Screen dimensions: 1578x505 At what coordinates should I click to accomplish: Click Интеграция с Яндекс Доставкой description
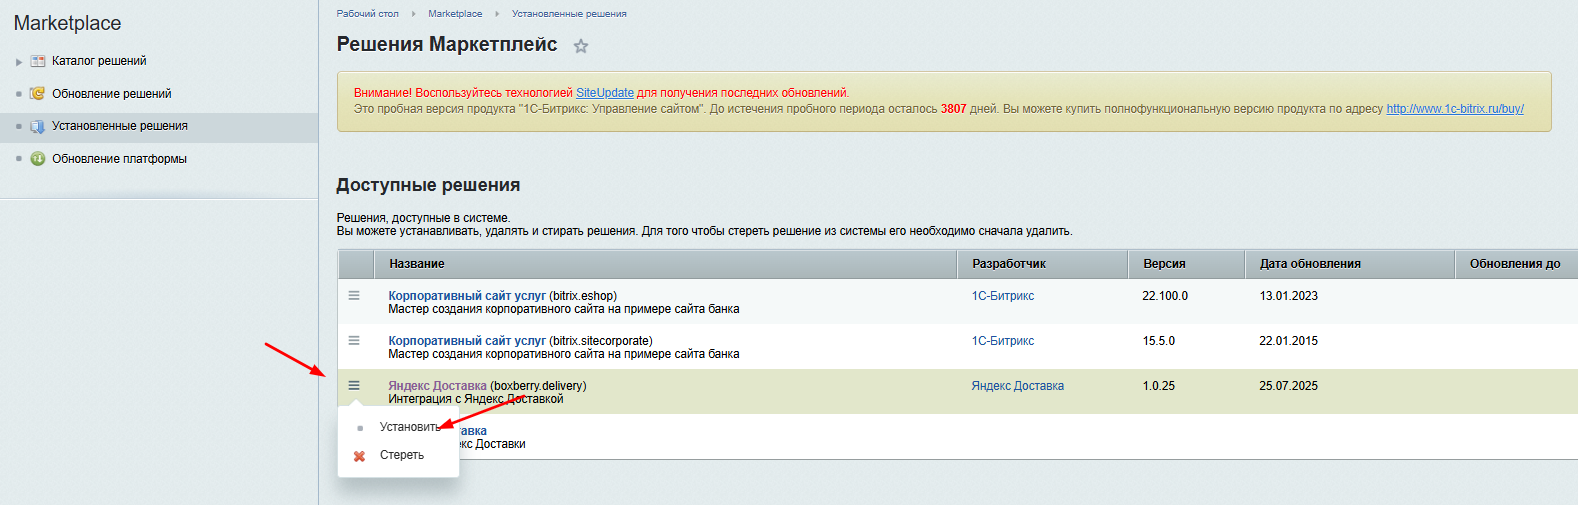[x=476, y=399]
